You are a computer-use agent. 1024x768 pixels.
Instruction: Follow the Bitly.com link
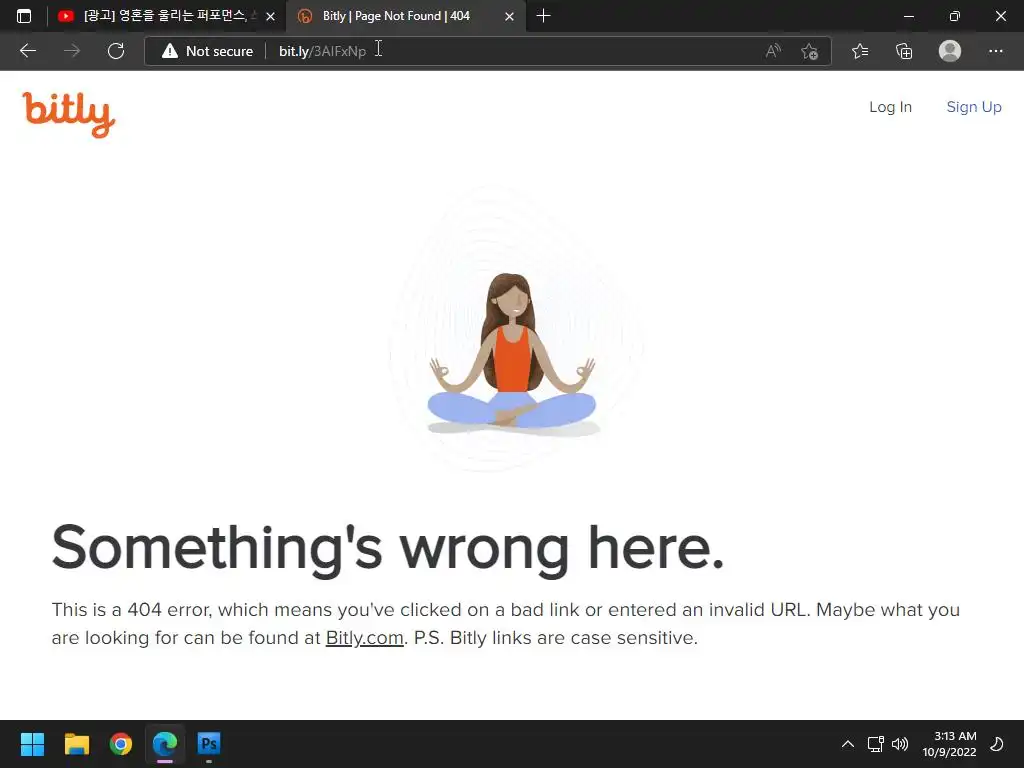[x=364, y=637]
